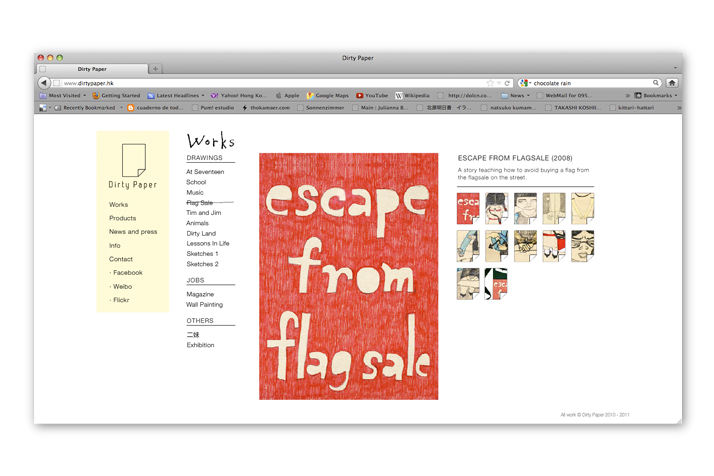Click the browser home icon
The image size is (714, 476).
[672, 83]
